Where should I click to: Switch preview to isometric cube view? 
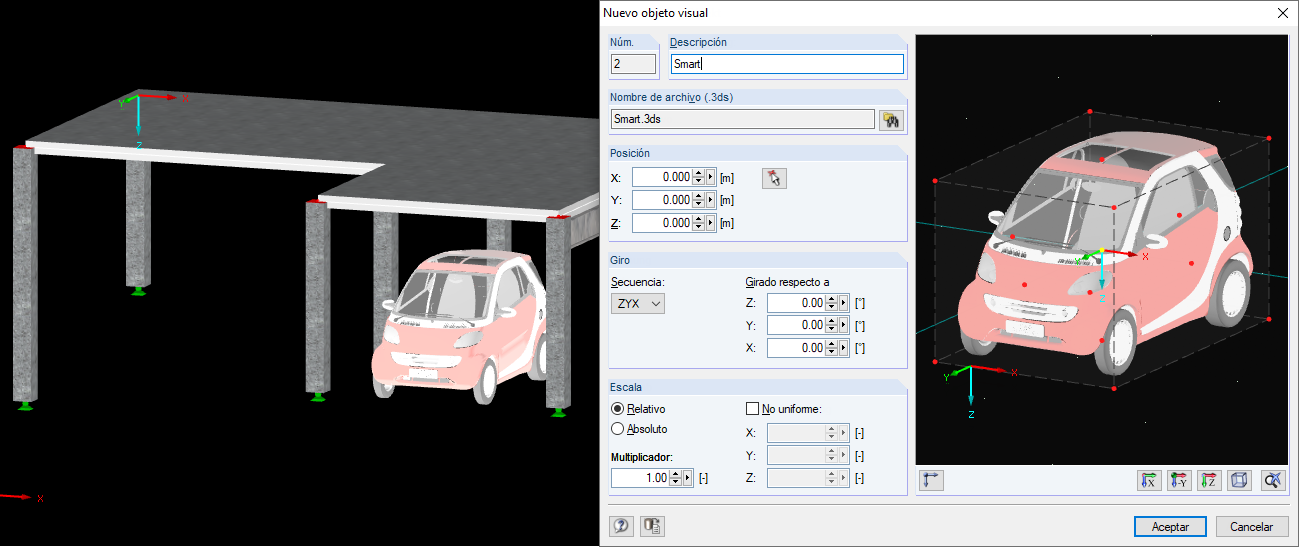point(1239,480)
